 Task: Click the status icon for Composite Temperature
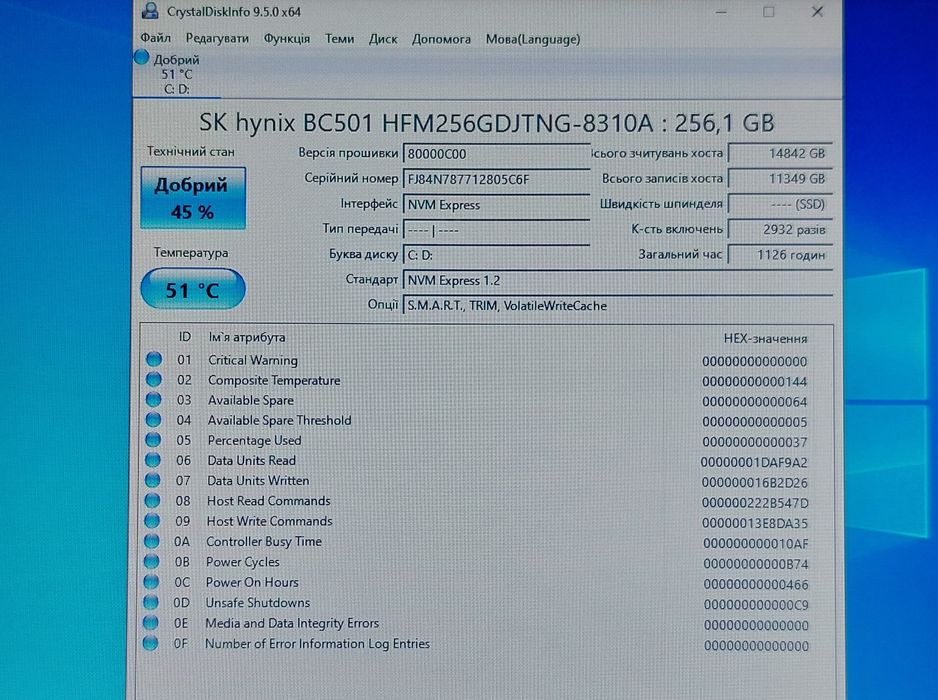click(x=154, y=379)
